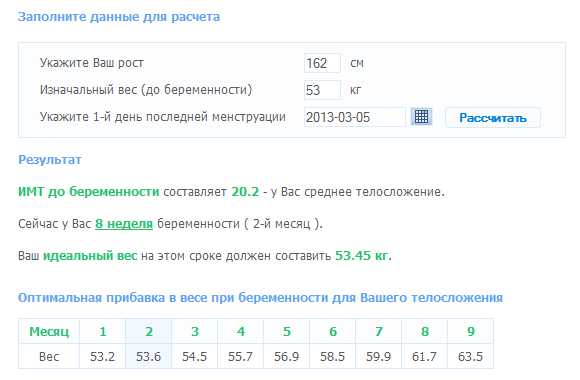Select weight cell 61.7
Image resolution: width=580 pixels, height=380 pixels.
424,356
